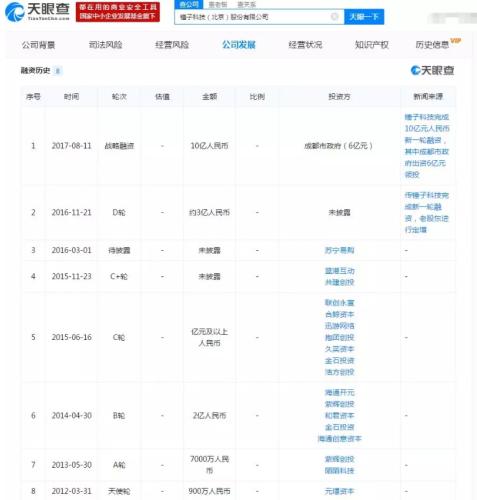
Task: Click the date 2014-04-30
Action: click(x=71, y=416)
